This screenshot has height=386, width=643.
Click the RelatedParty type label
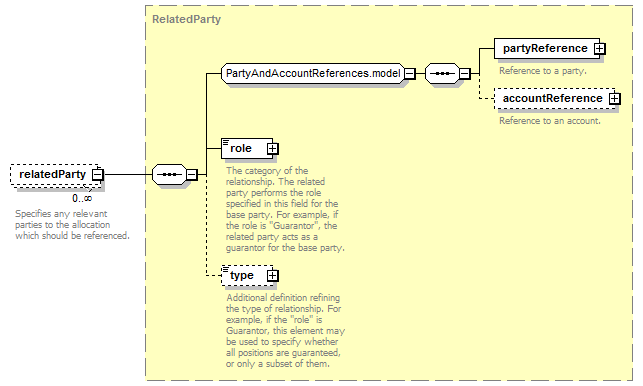[x=187, y=19]
